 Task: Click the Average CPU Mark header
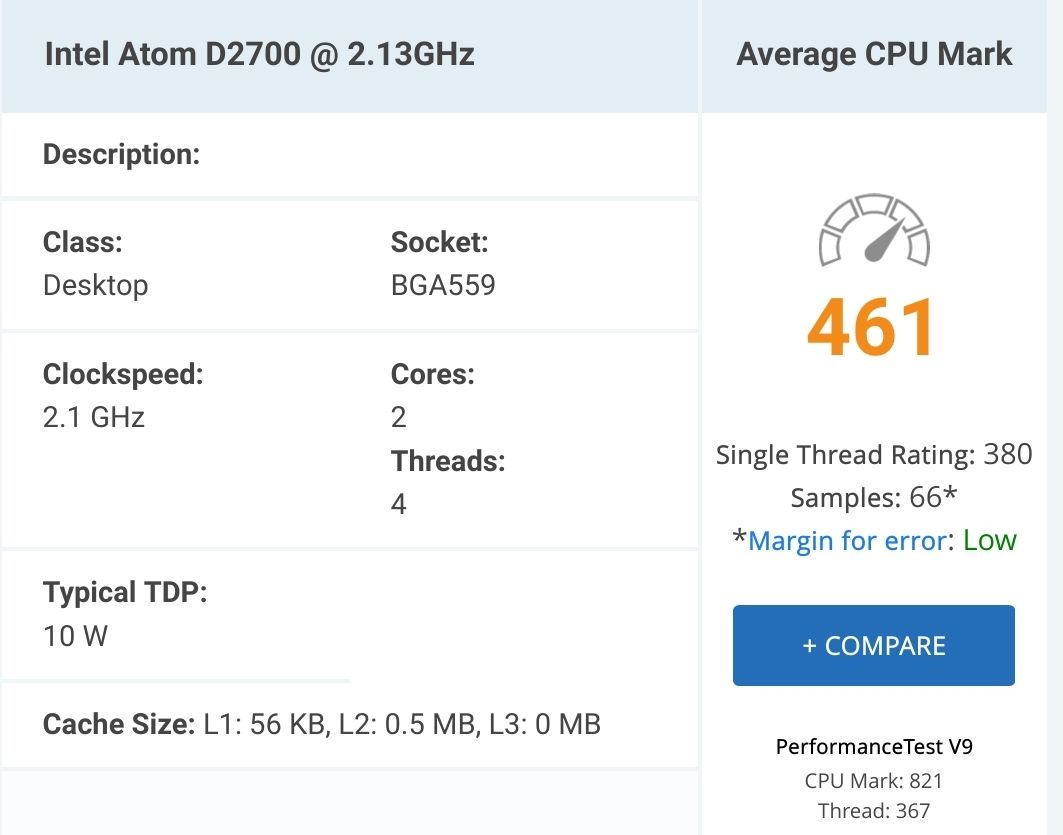(874, 54)
